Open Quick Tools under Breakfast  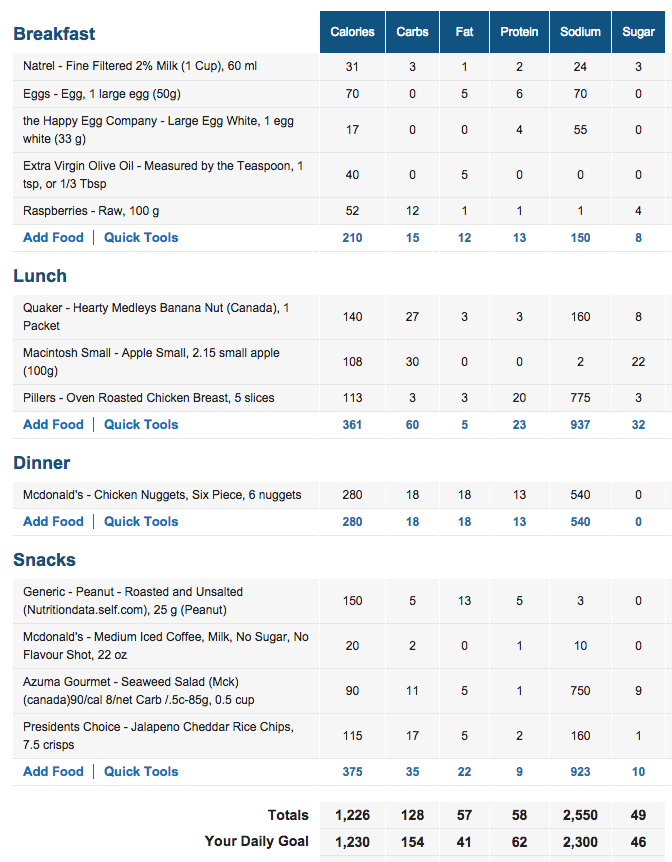tap(141, 238)
